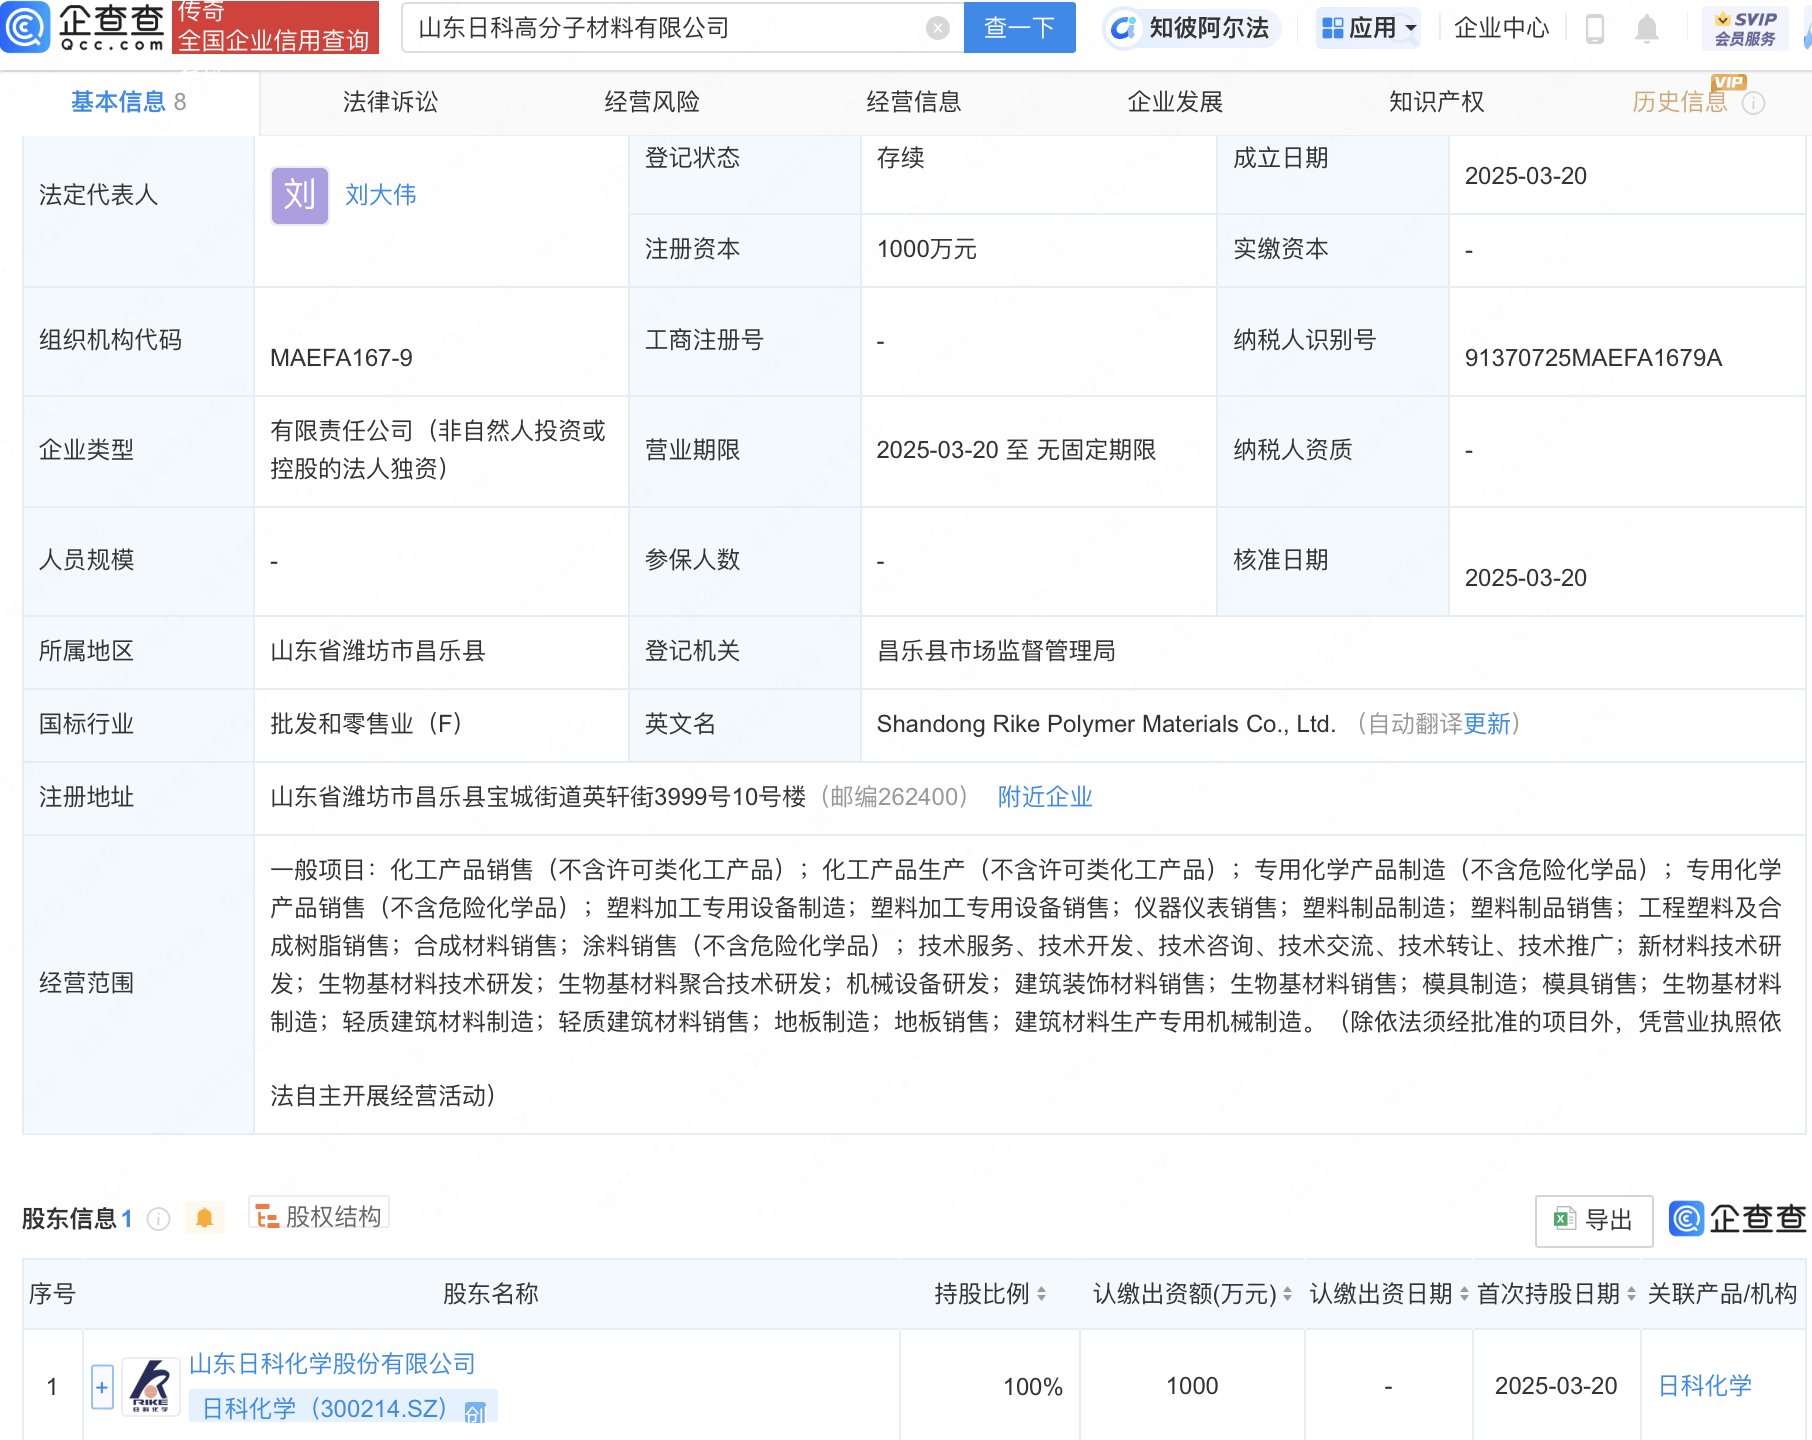Switch to the 经营信息 tab

(913, 102)
